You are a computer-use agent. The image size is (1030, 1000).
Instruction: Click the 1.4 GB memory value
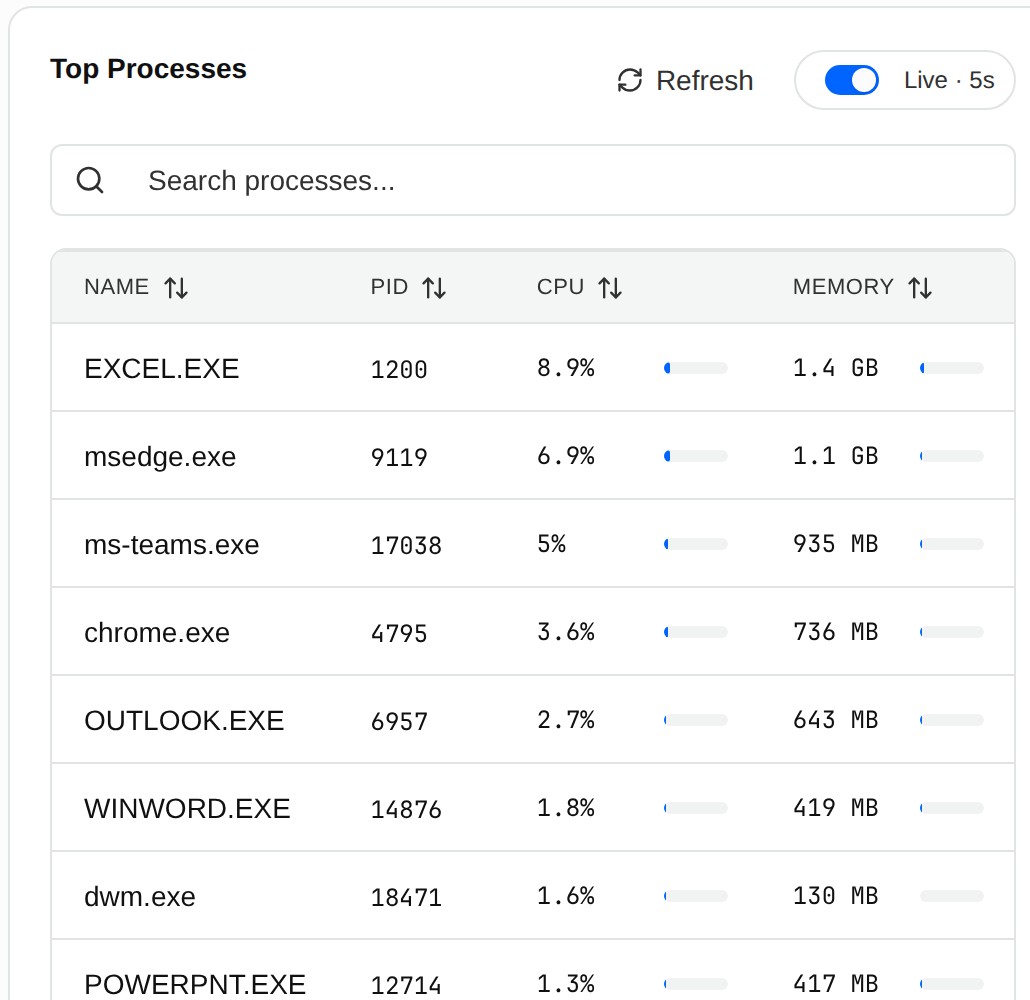pyautogui.click(x=836, y=368)
